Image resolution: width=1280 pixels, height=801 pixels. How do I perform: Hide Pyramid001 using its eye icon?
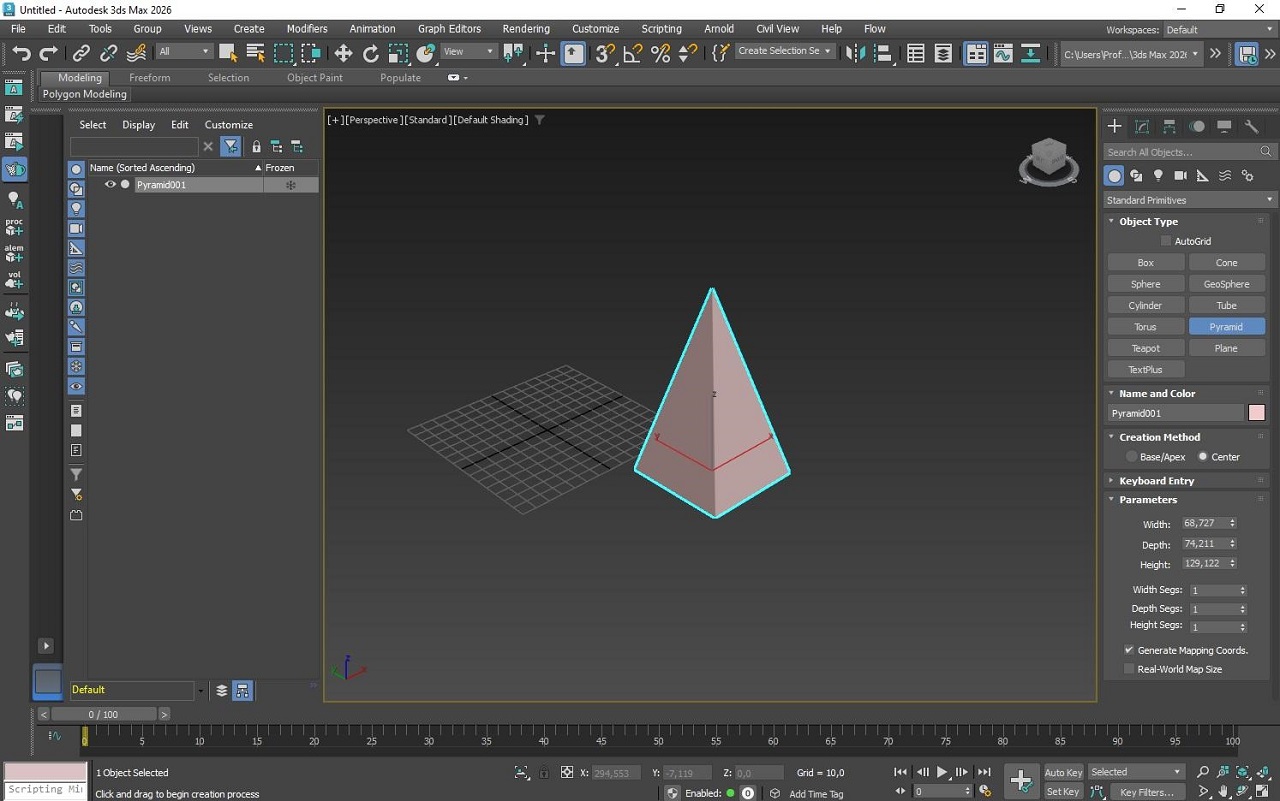[110, 185]
